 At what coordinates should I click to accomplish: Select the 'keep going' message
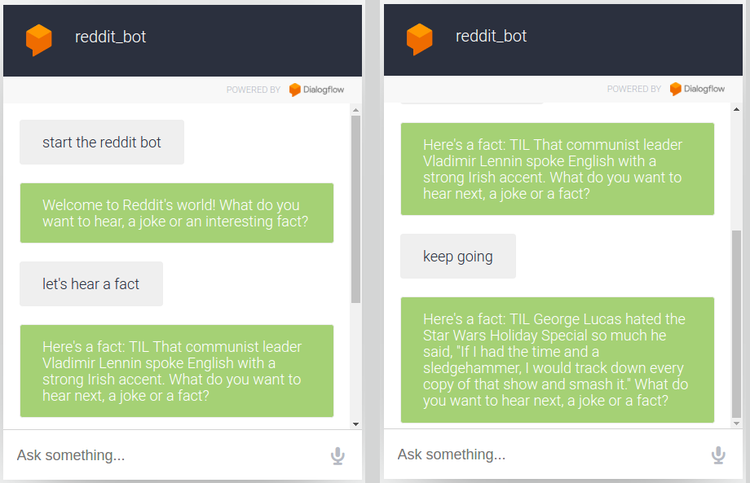(458, 256)
